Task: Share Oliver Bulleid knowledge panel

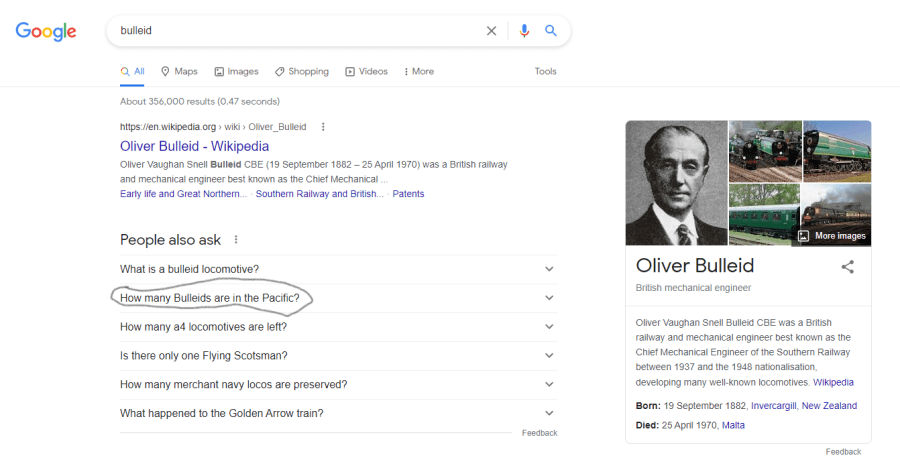Action: pyautogui.click(x=848, y=267)
